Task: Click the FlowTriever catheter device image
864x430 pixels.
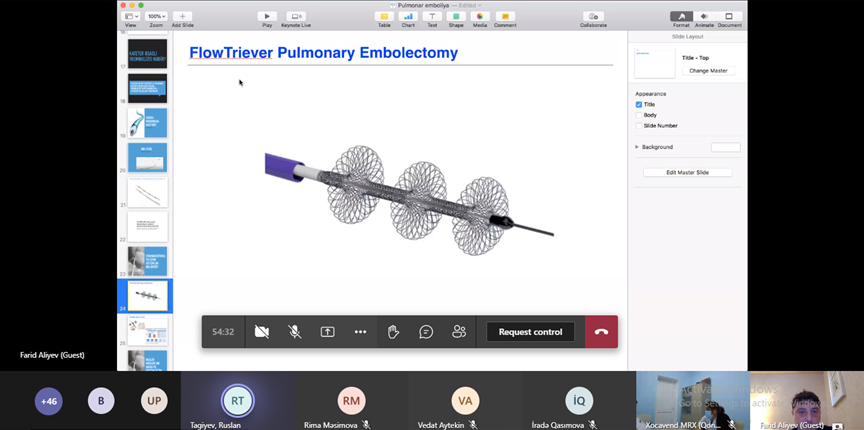Action: (409, 200)
